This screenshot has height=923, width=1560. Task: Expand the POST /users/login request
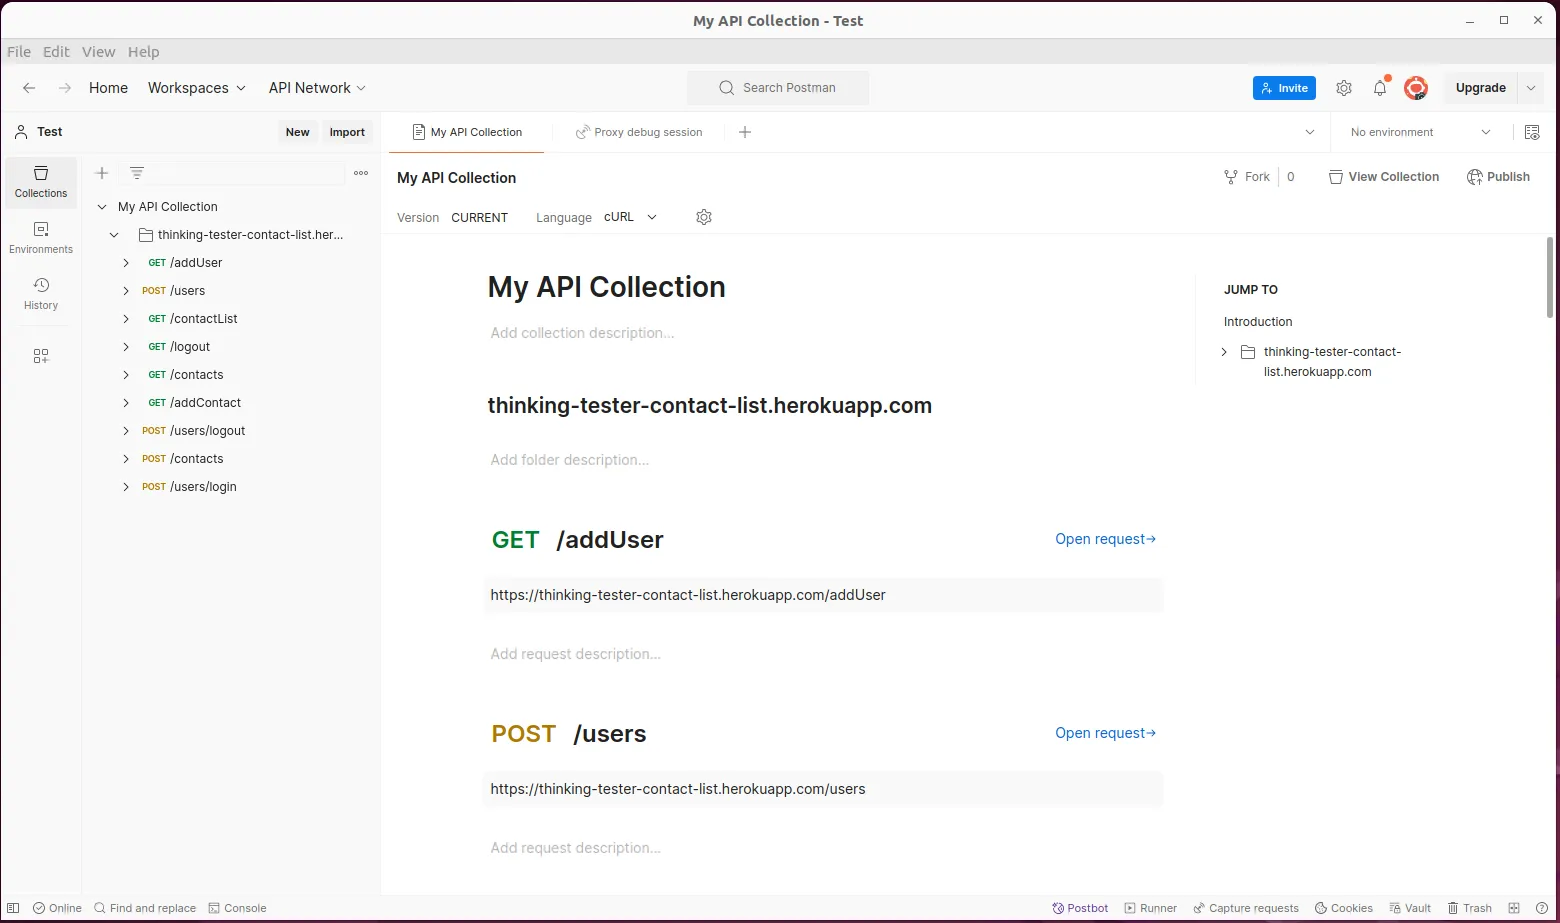pyautogui.click(x=126, y=487)
